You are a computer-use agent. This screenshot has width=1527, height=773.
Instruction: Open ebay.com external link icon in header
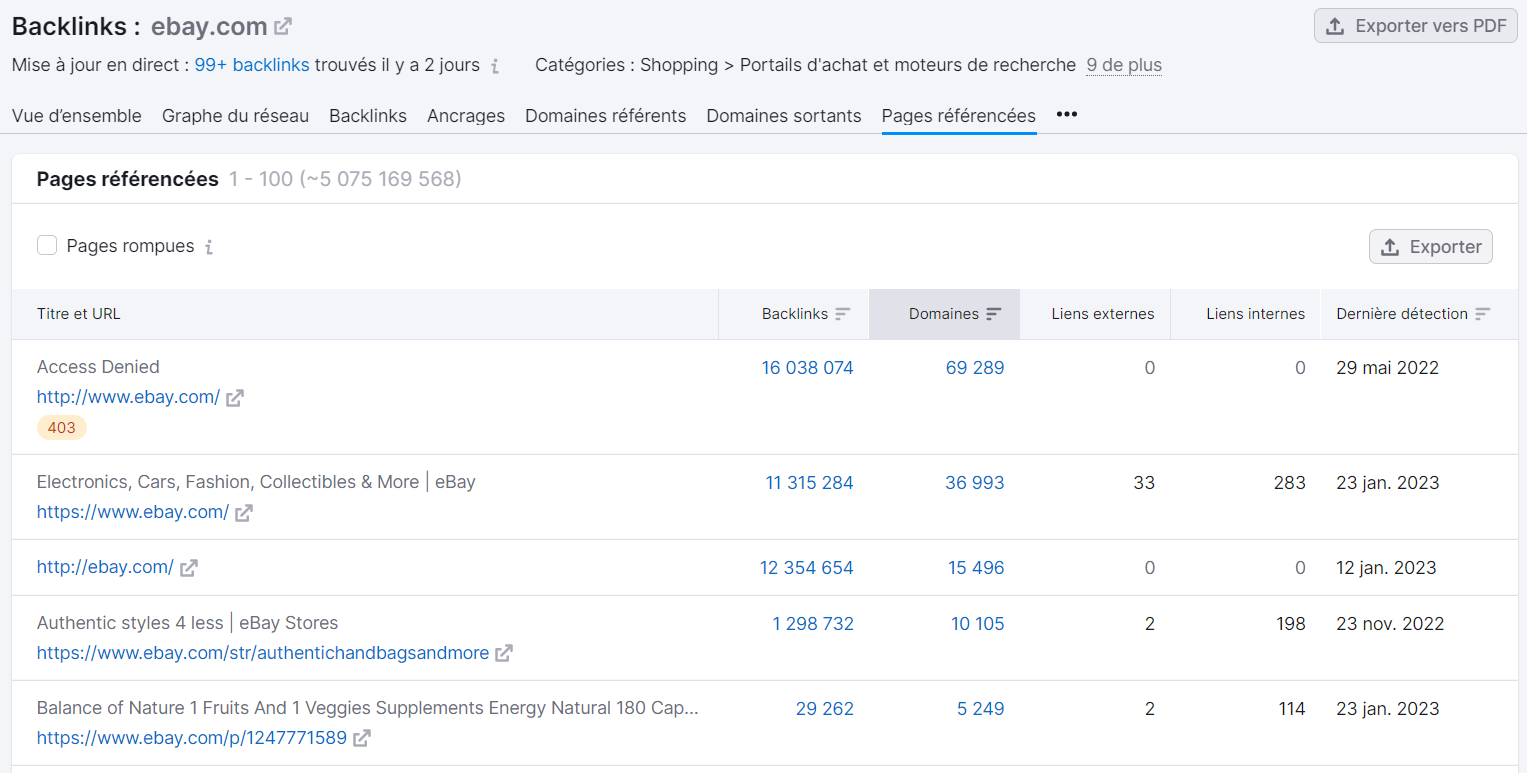pos(283,27)
